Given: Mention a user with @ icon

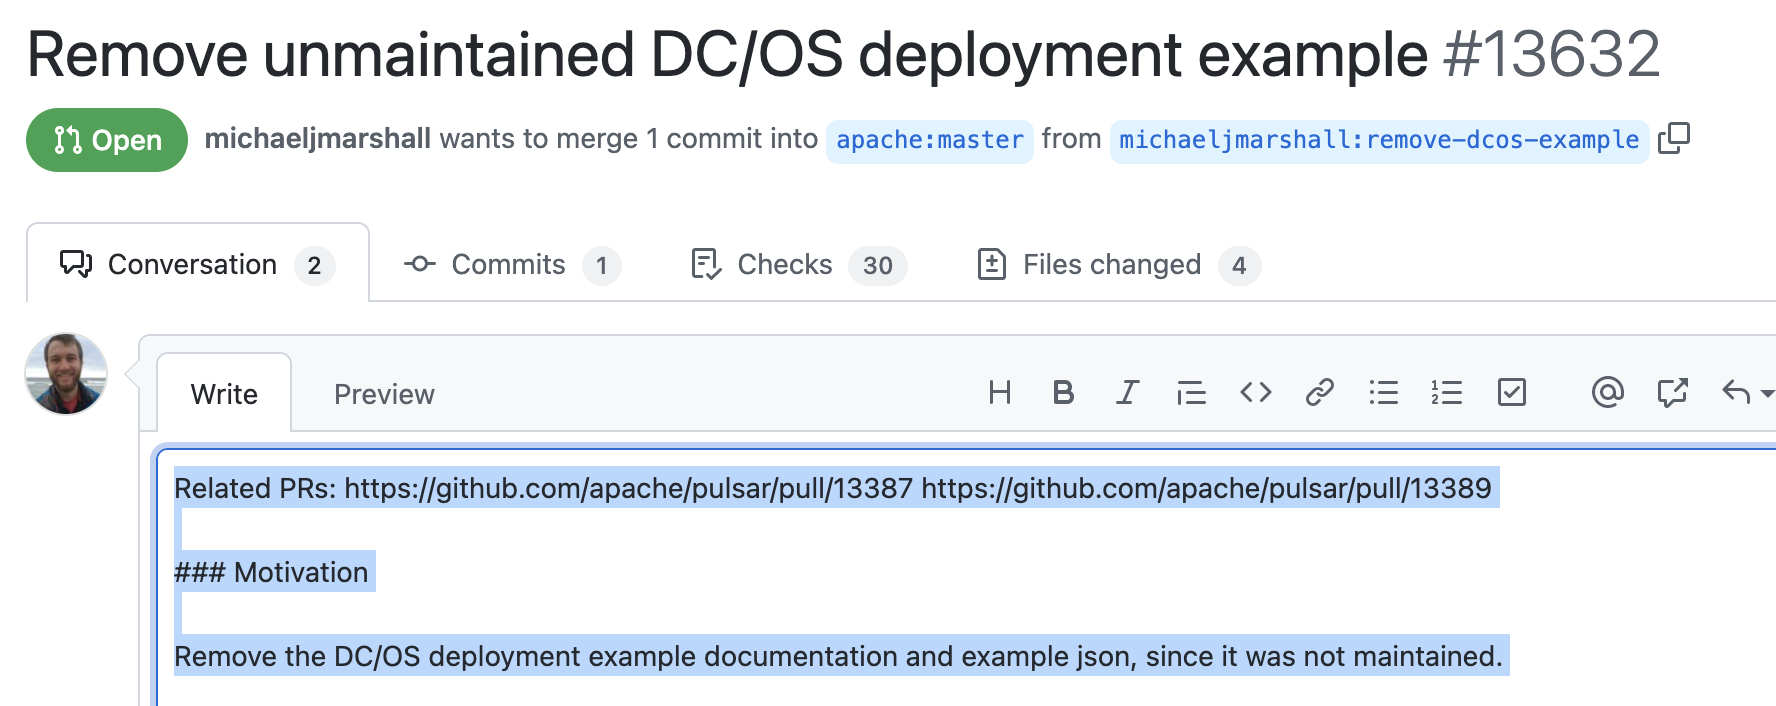Looking at the screenshot, I should [1607, 392].
